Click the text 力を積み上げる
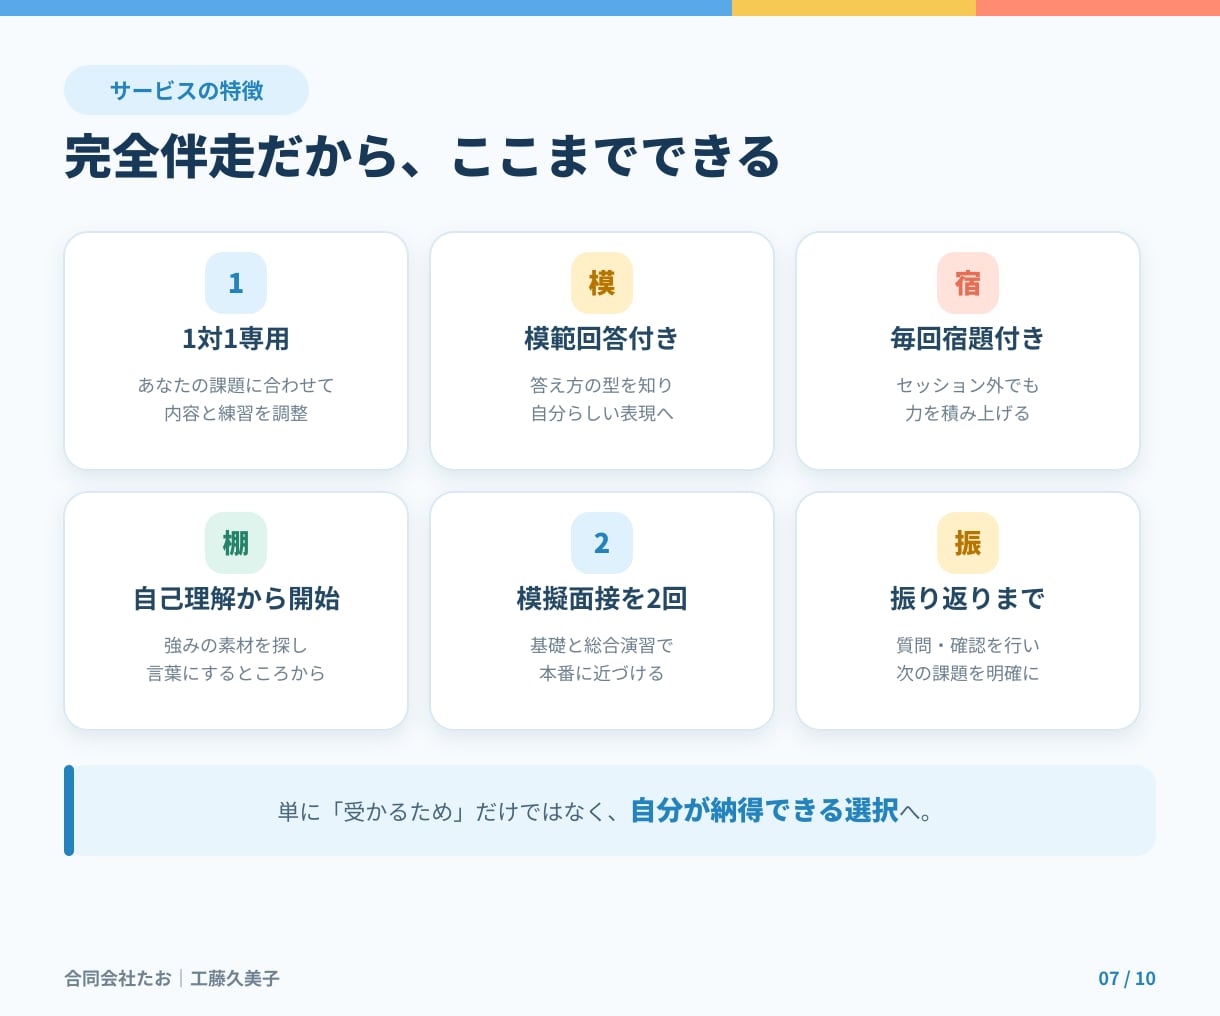Screen dimensions: 1220x1016 pyautogui.click(x=968, y=413)
